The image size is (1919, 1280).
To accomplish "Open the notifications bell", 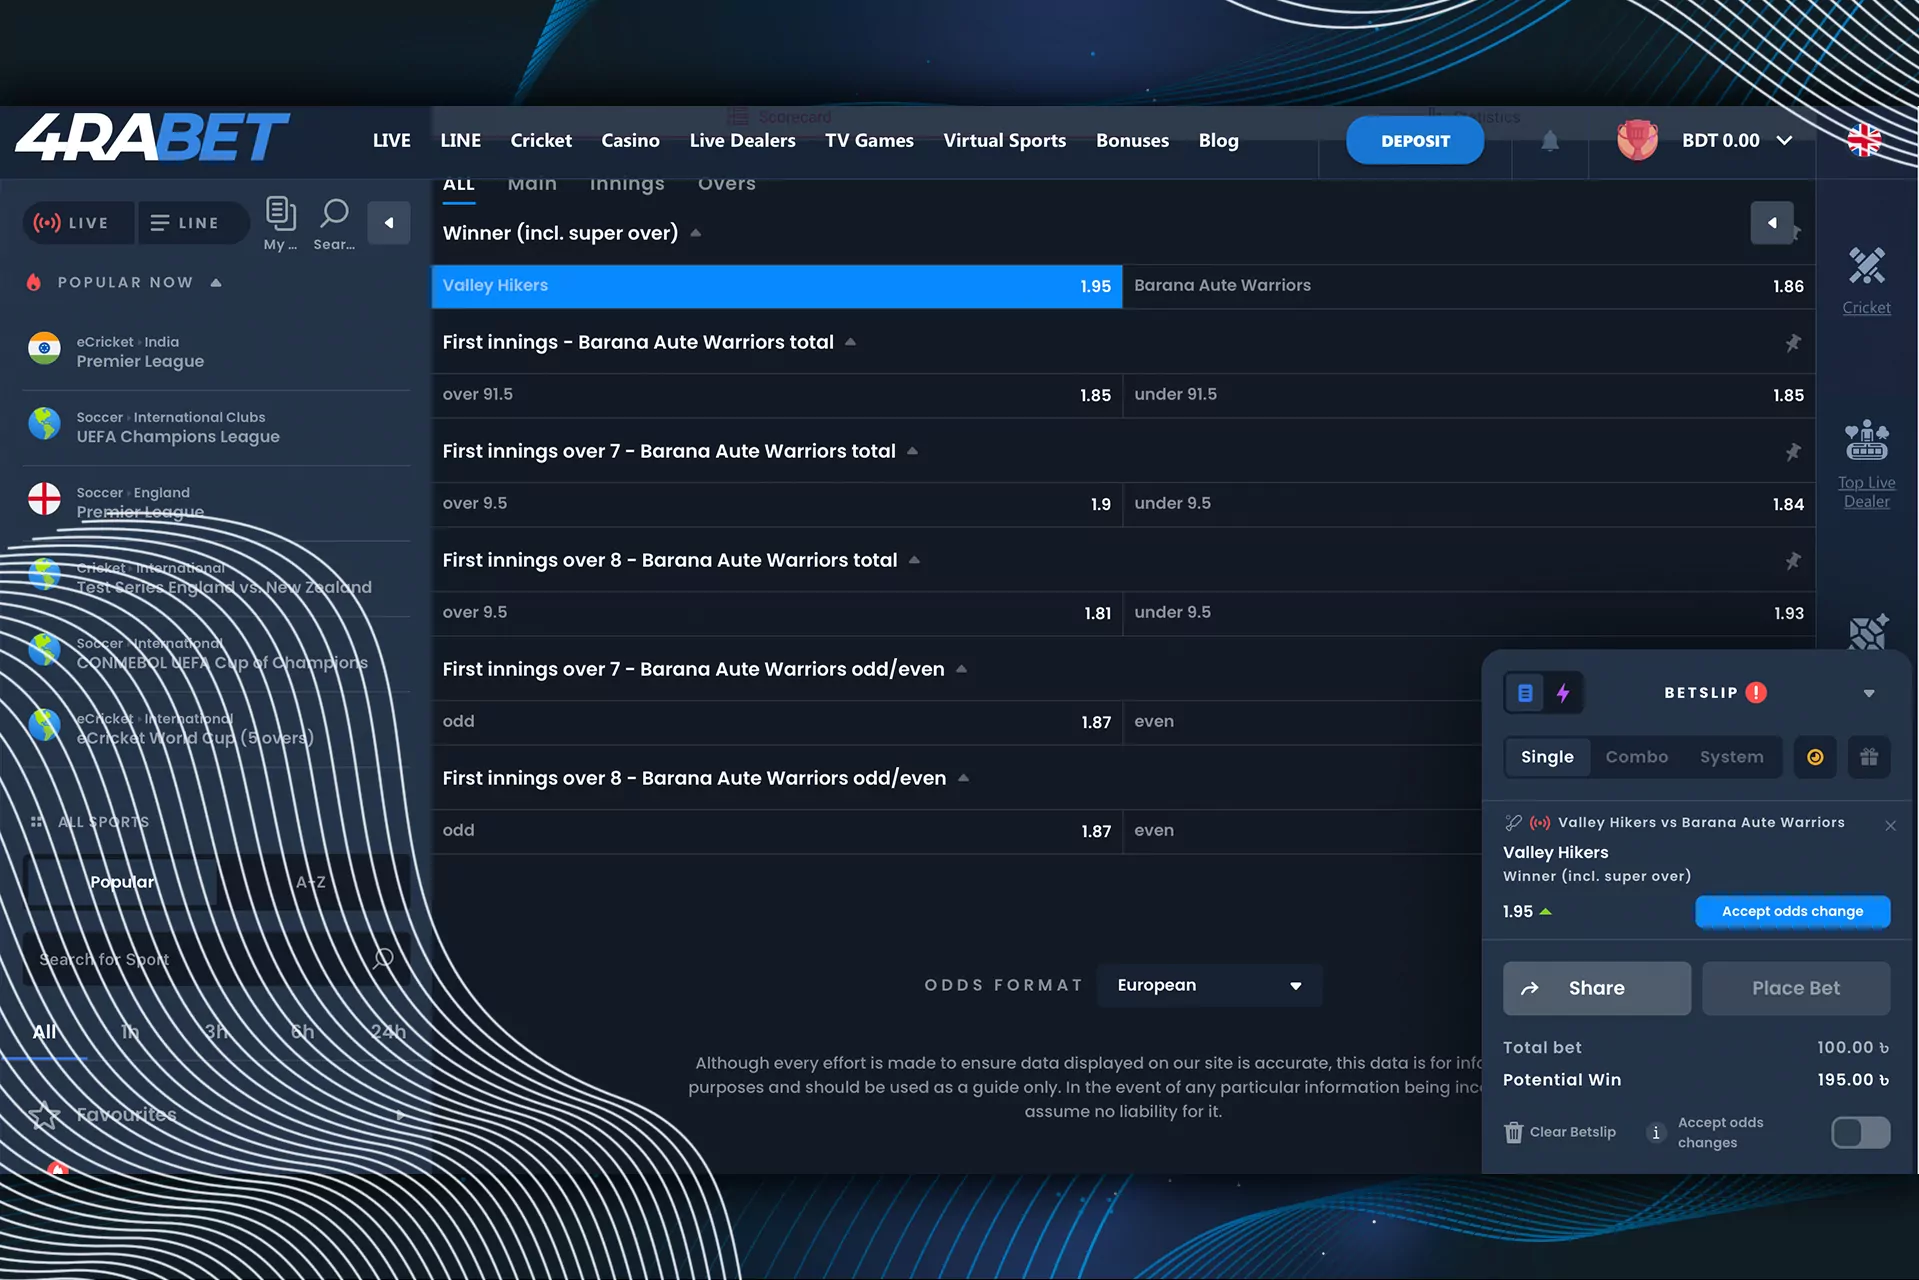I will click(1550, 141).
